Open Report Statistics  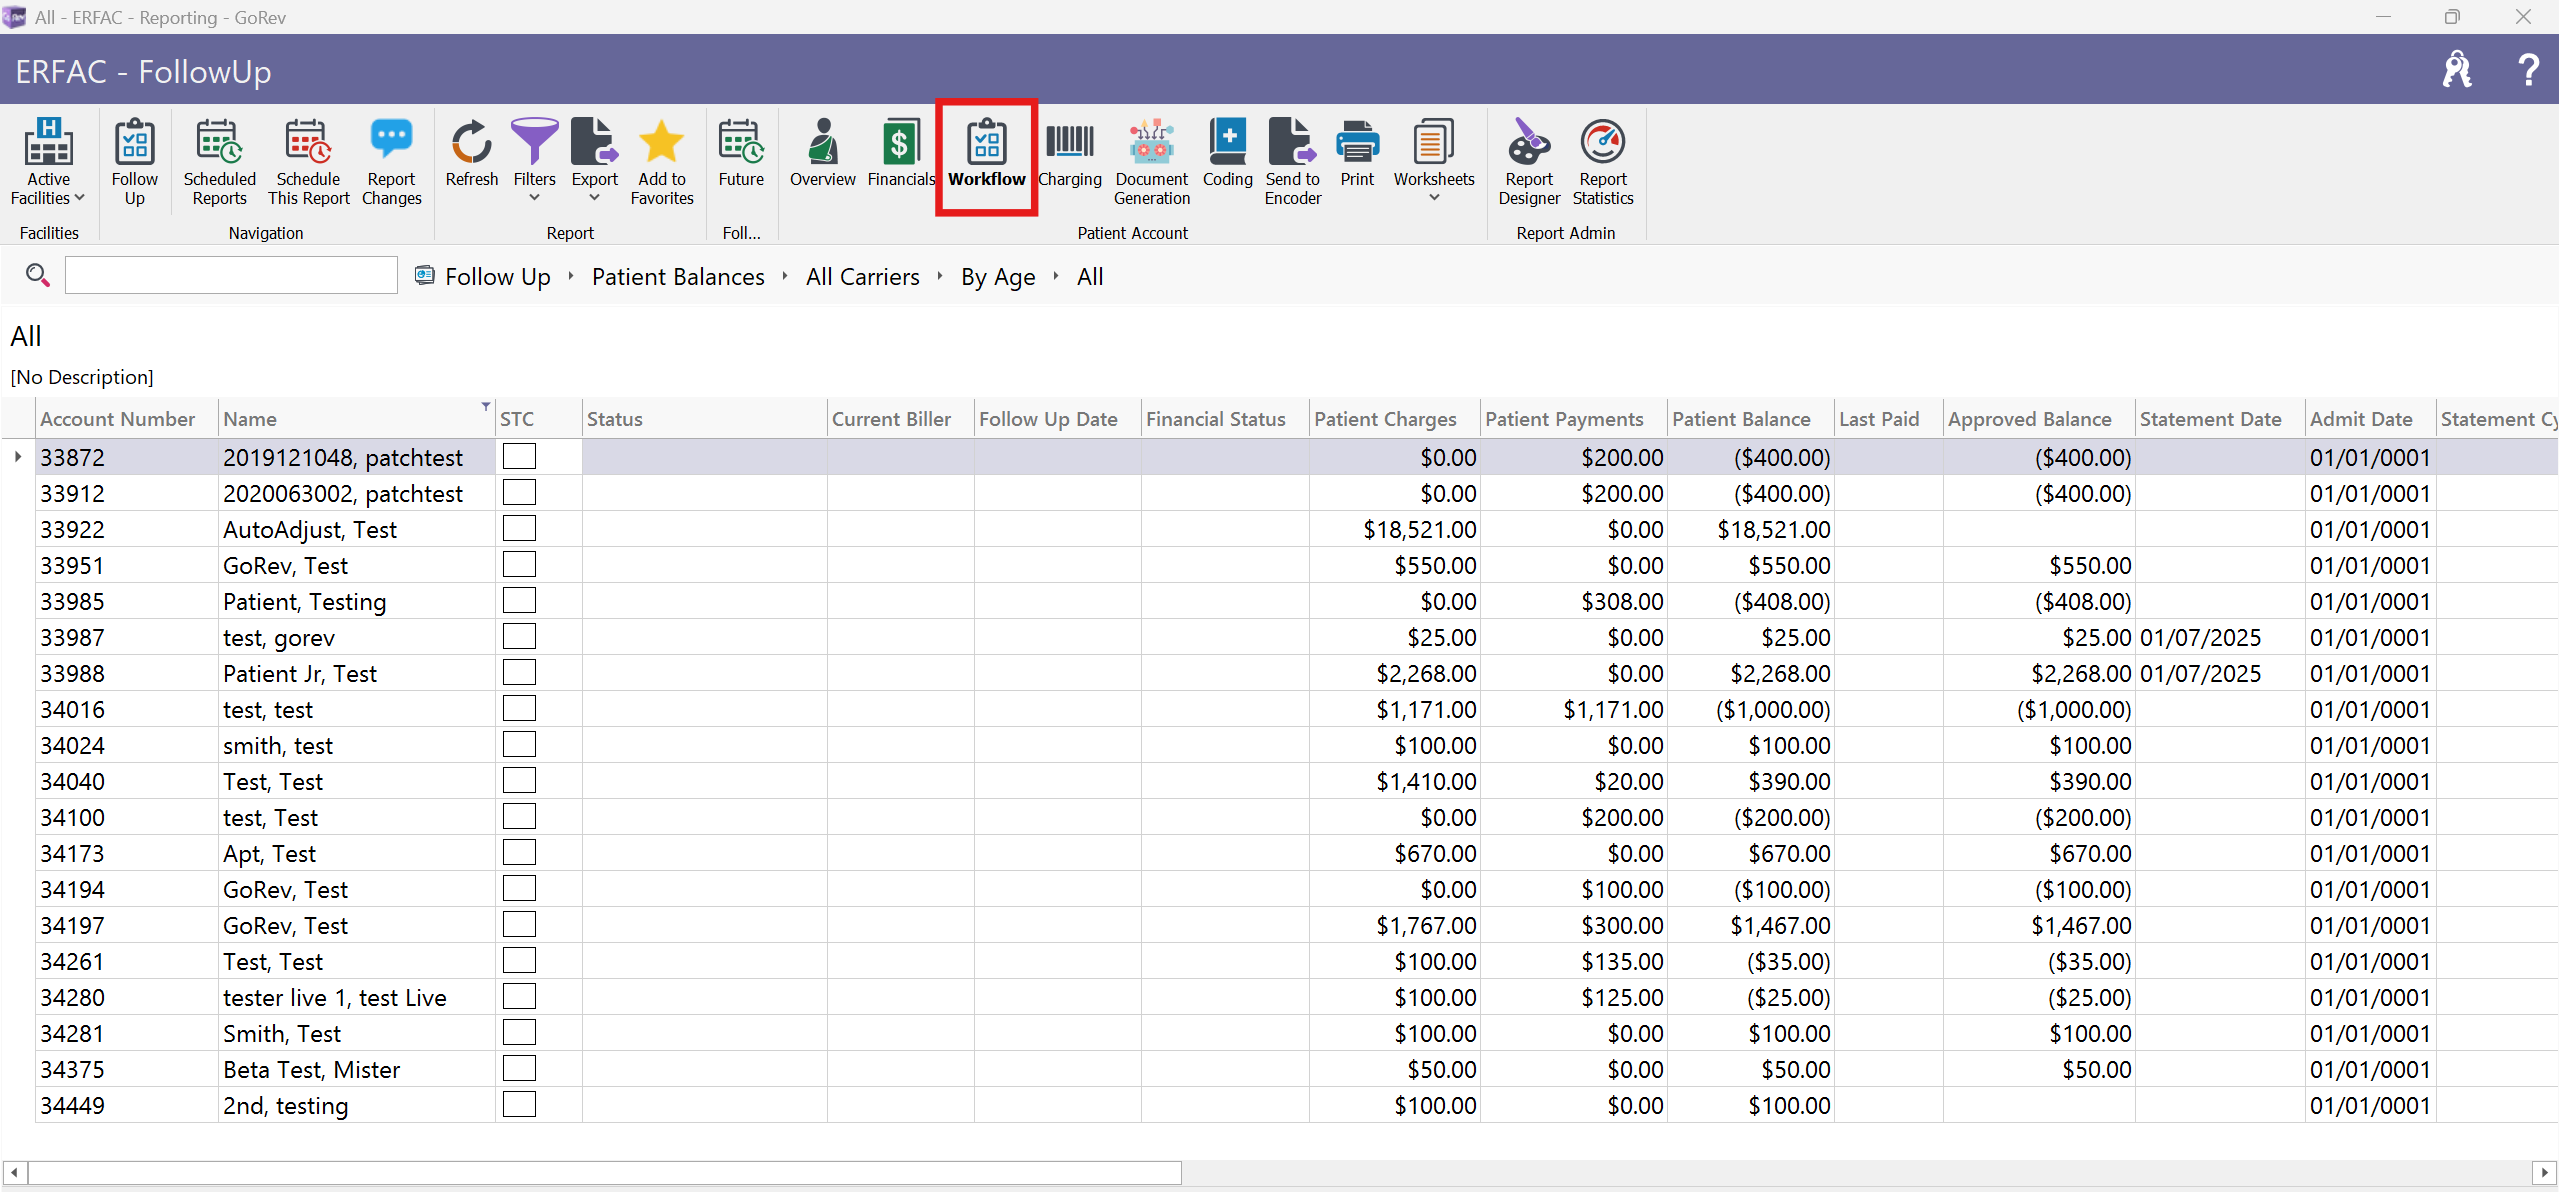point(1602,162)
